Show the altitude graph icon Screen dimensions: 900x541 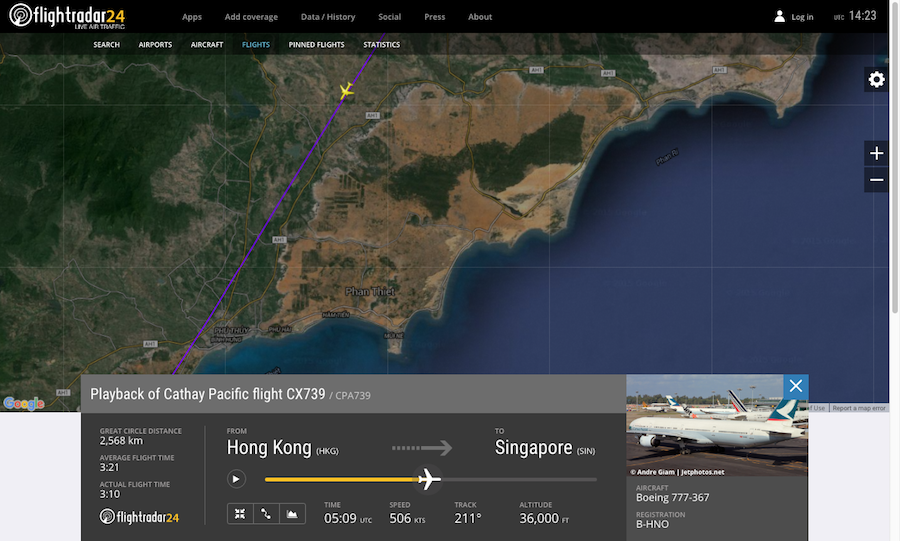click(x=292, y=513)
